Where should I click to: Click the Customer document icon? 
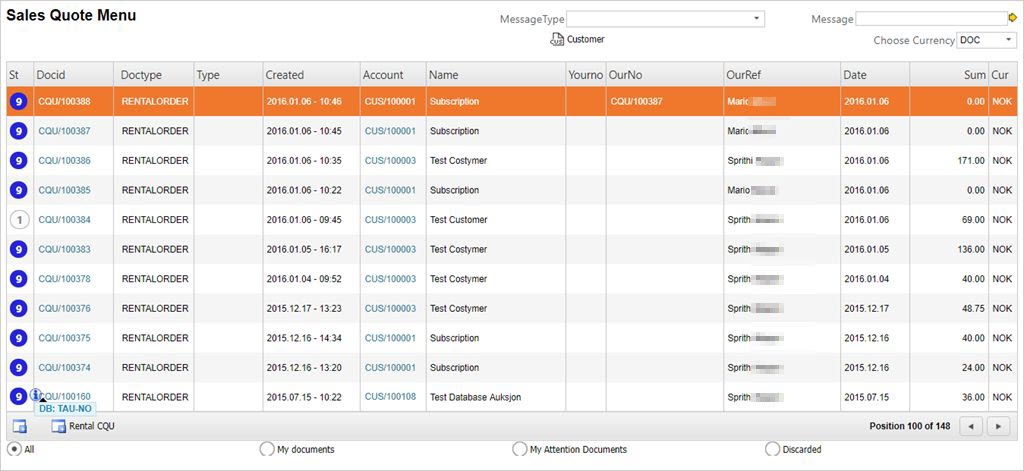(557, 40)
